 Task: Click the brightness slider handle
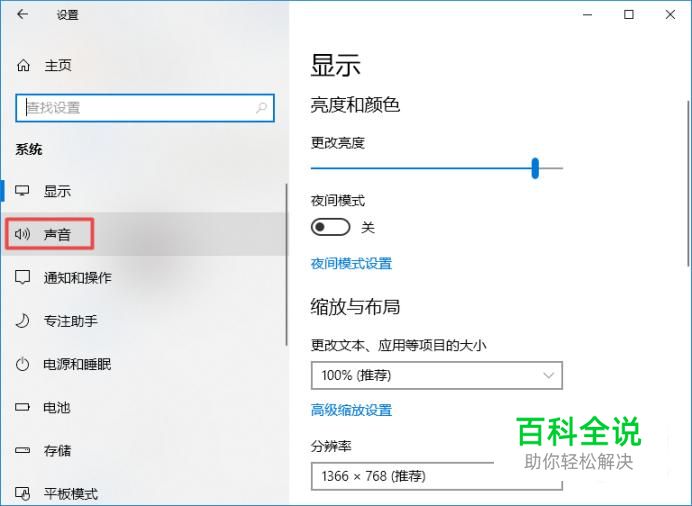coord(535,168)
